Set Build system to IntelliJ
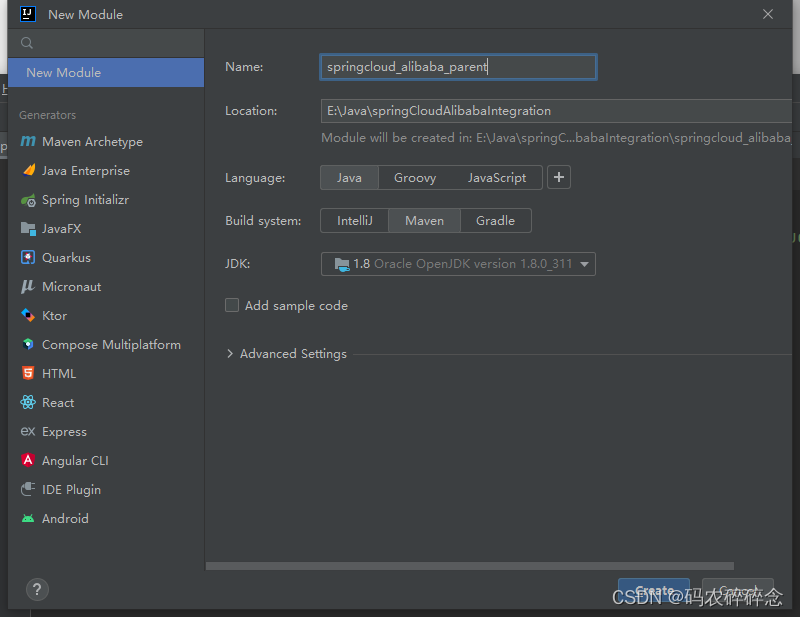Screen dimensions: 800x617 (x=355, y=220)
